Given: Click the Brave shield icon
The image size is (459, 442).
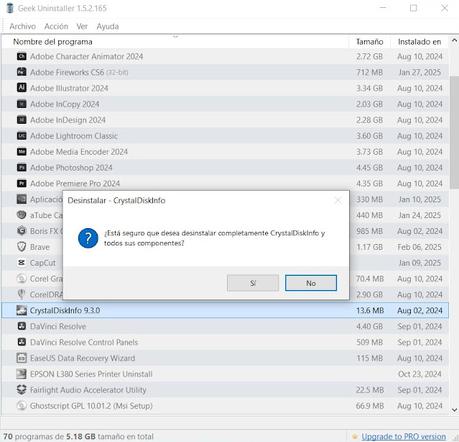Looking at the screenshot, I should point(21,247).
